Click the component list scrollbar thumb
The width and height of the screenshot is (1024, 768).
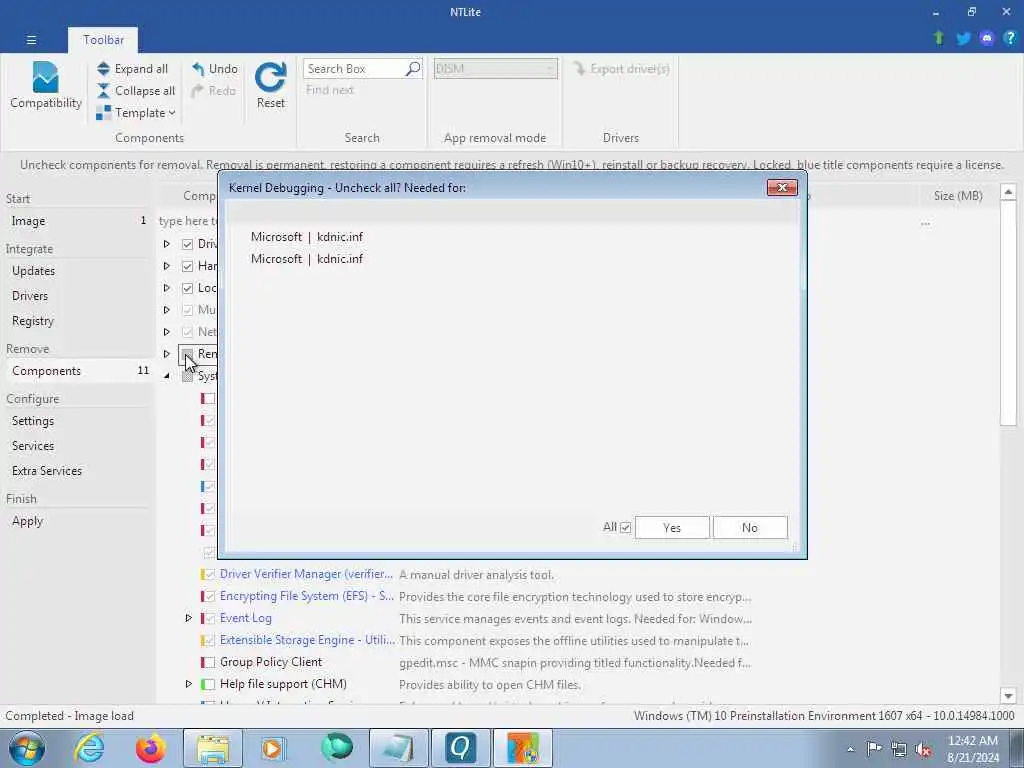click(1008, 312)
